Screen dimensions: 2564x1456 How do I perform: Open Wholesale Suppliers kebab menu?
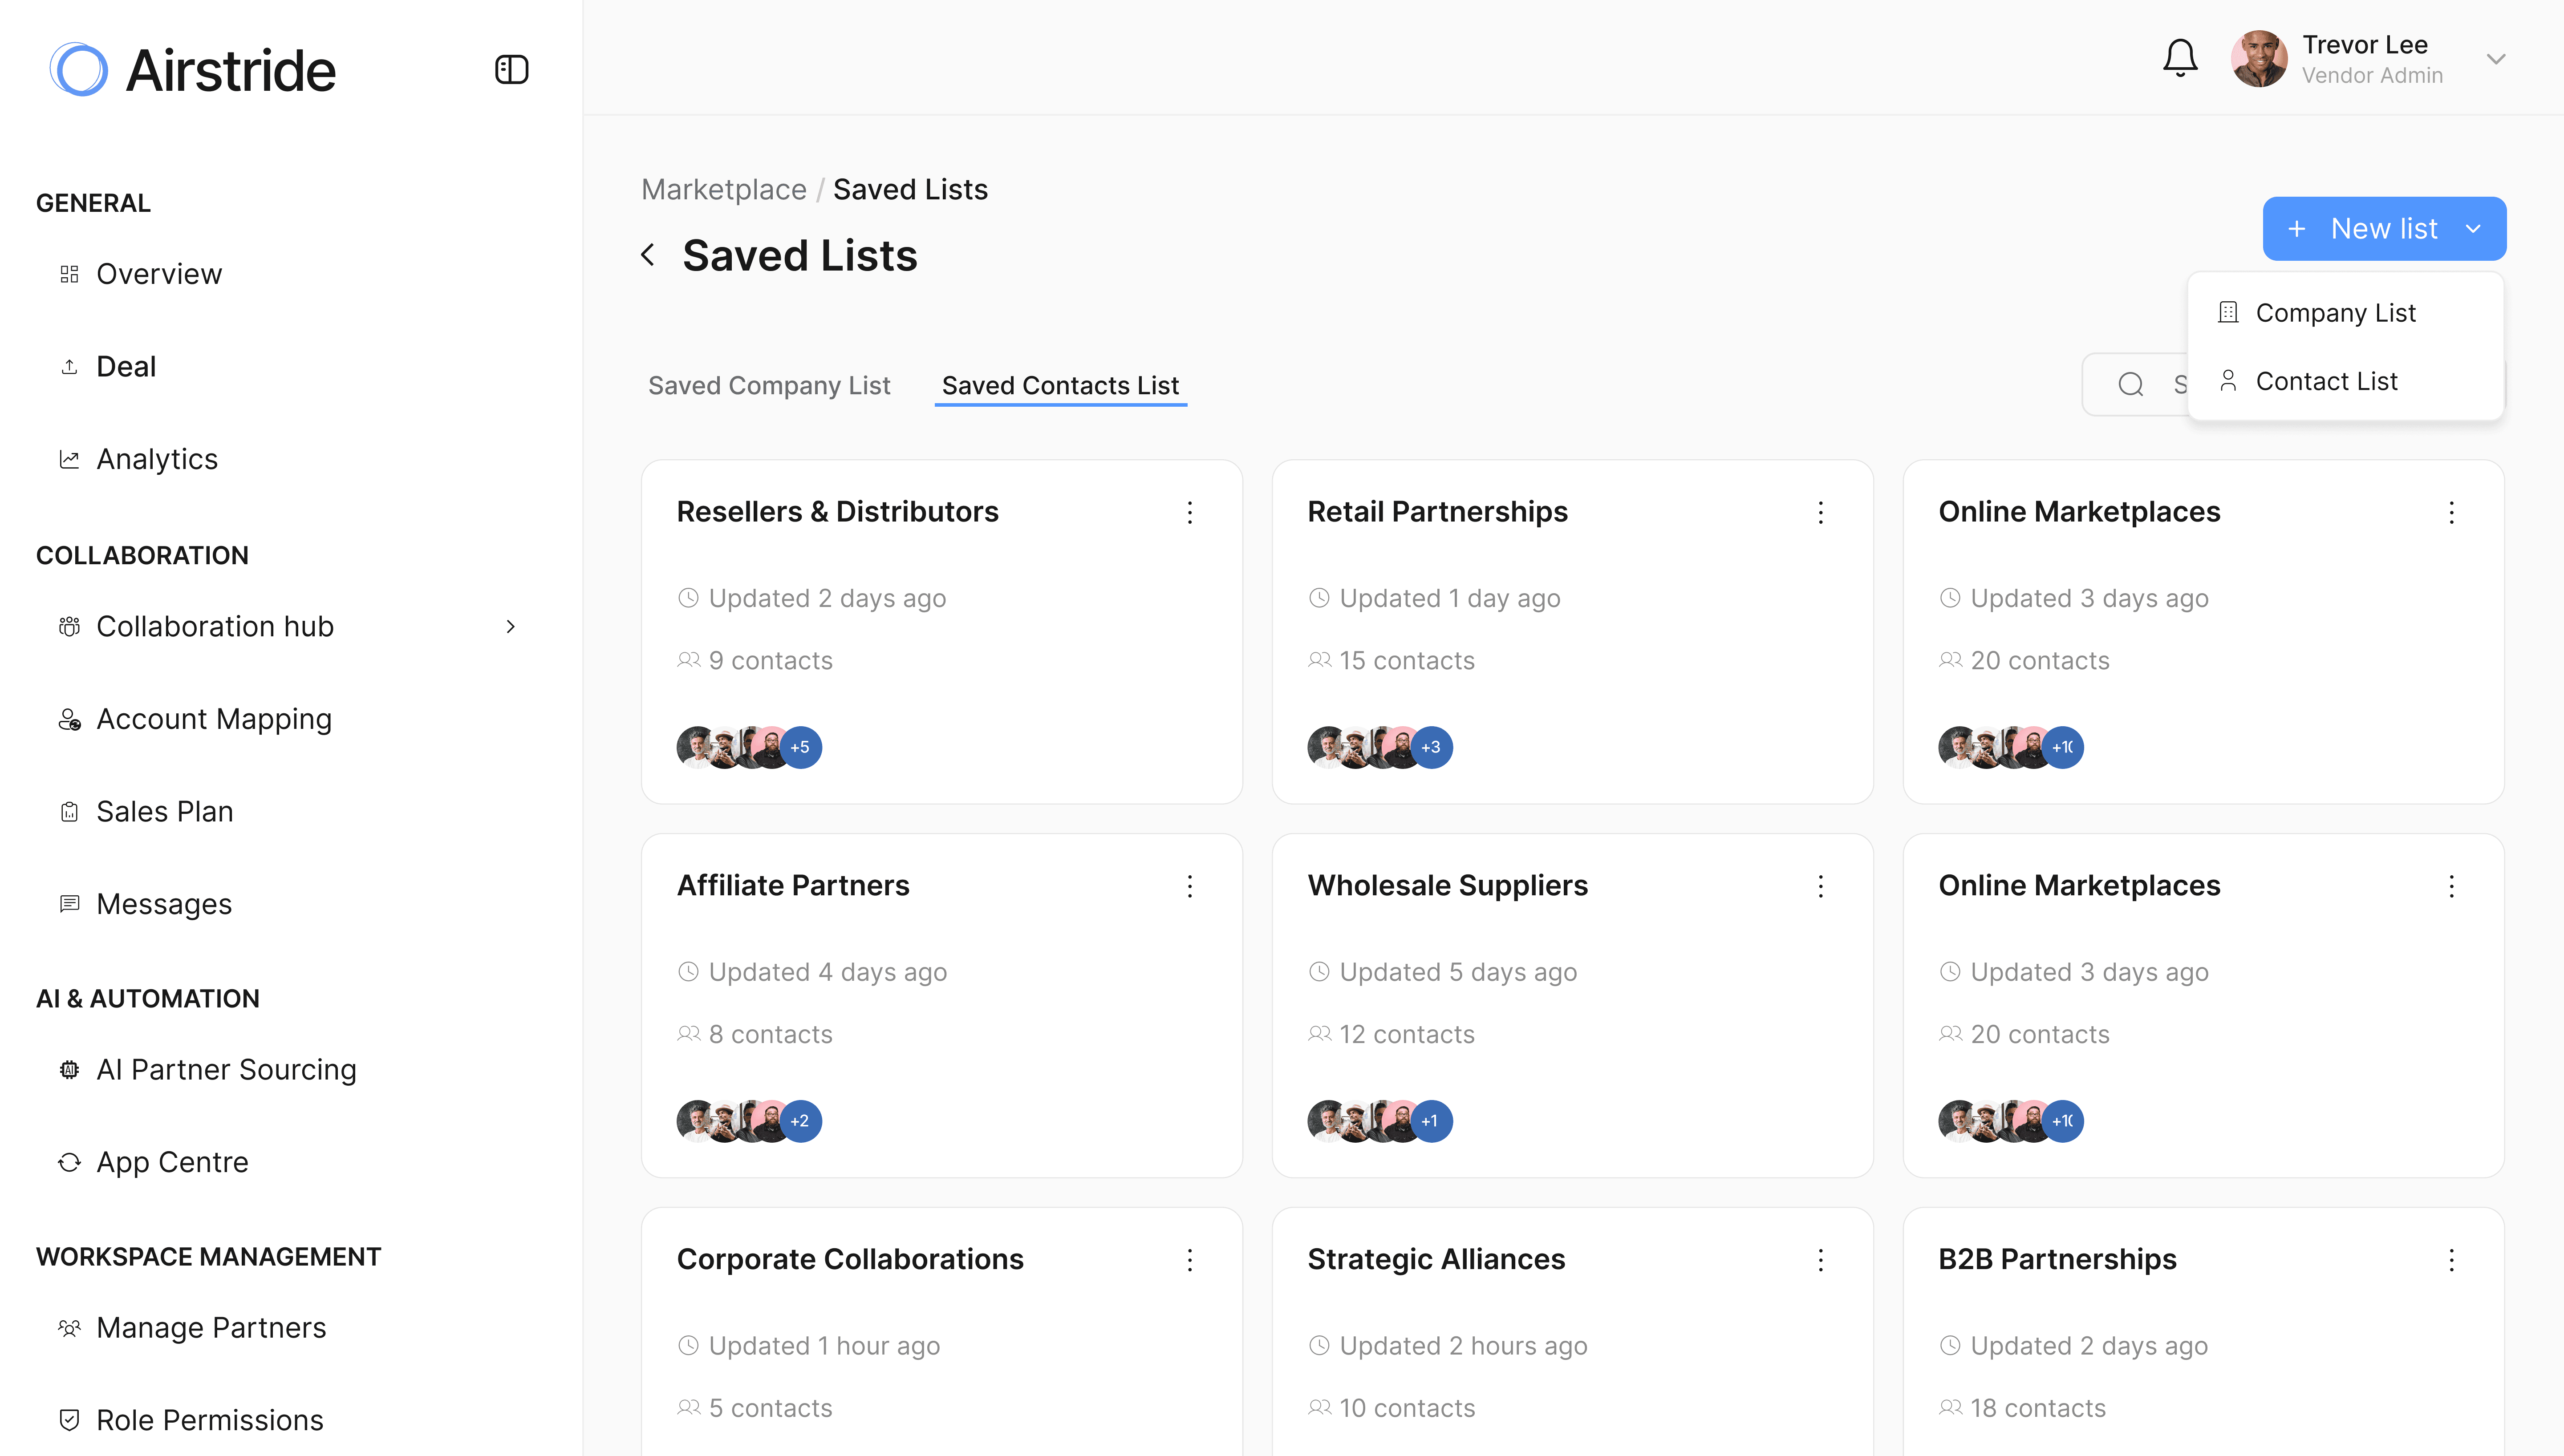pos(1820,886)
